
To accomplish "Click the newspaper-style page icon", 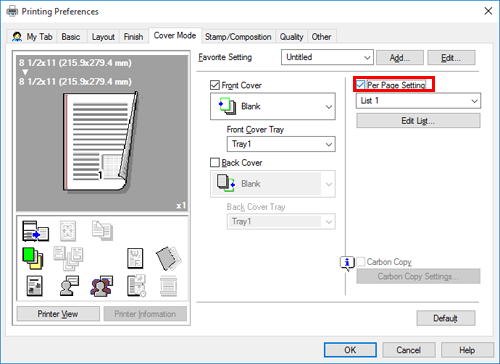I will tap(35, 286).
